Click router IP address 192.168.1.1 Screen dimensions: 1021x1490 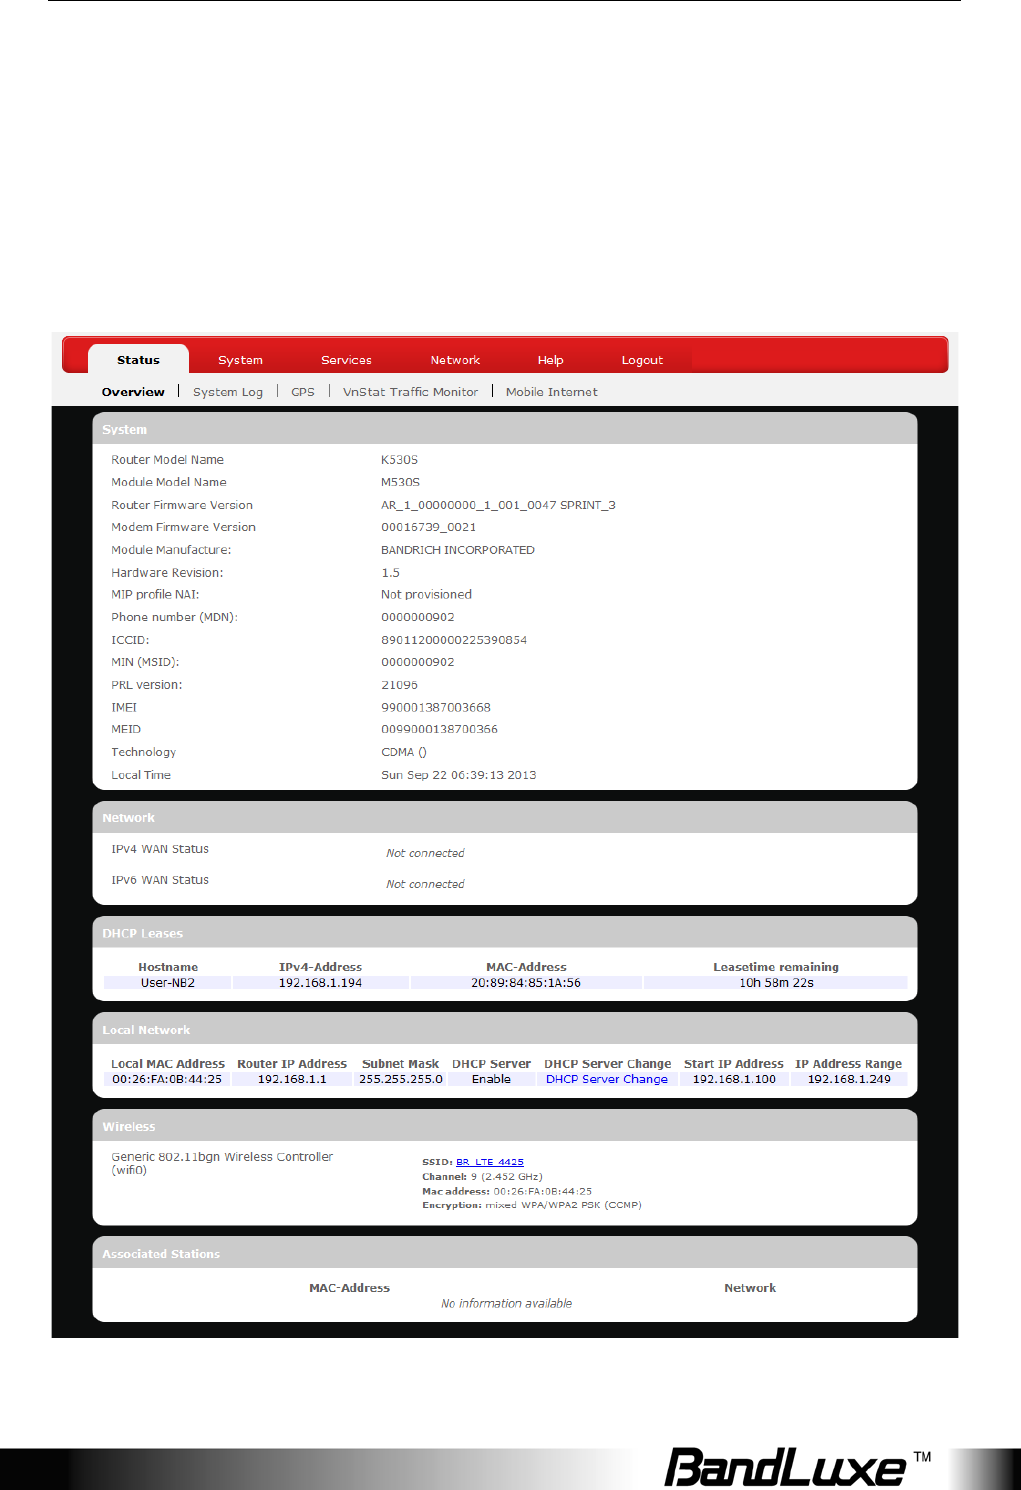point(292,1079)
